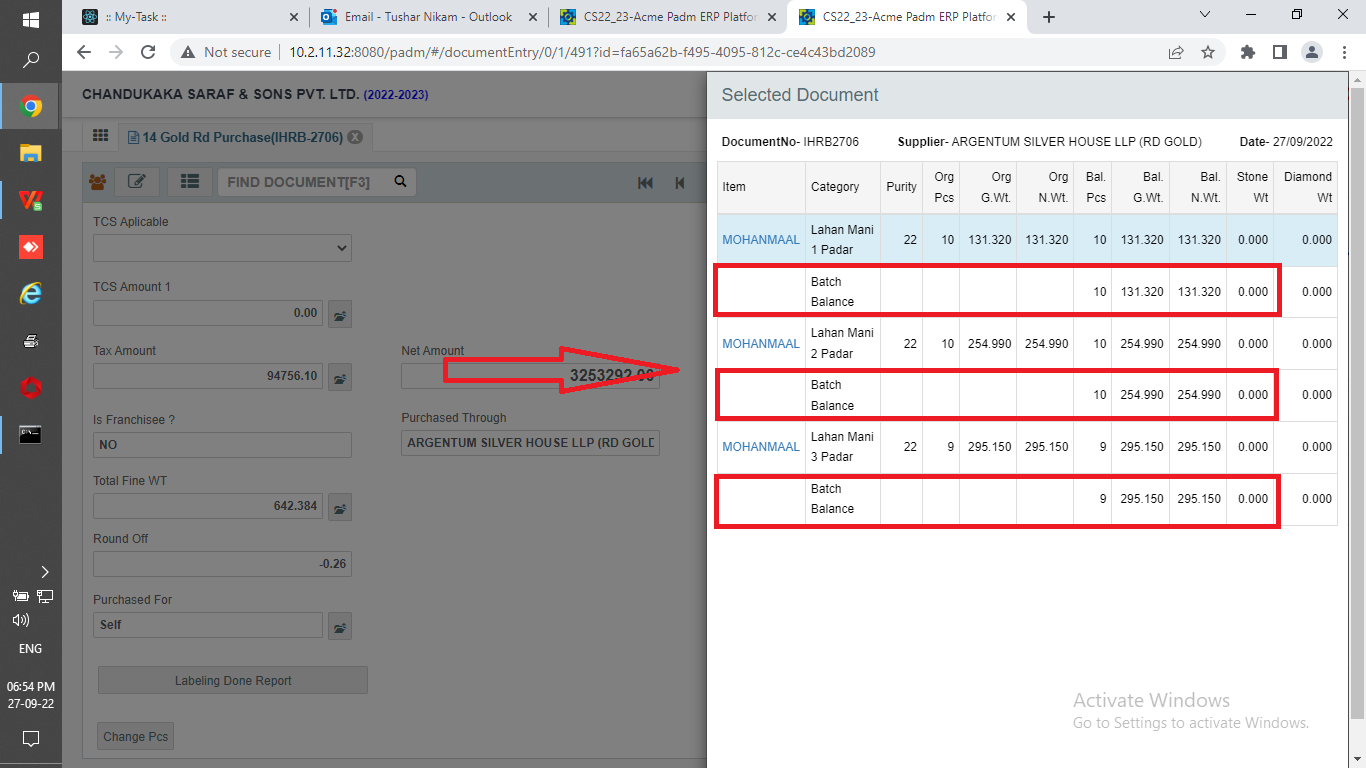Open Chrome profile avatar
Screen dimensions: 1366x768
(1311, 52)
